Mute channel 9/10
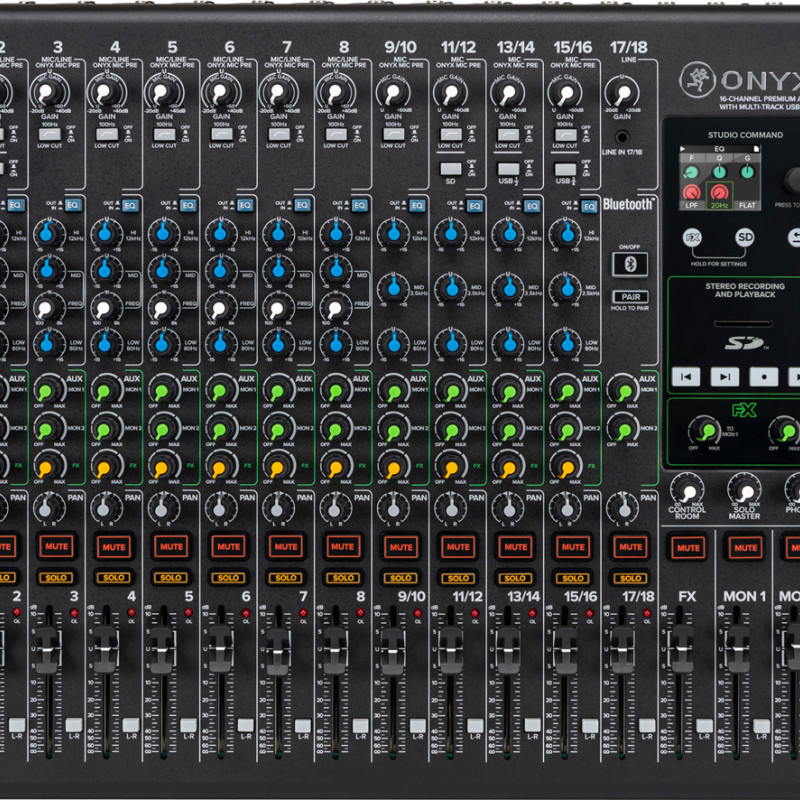The image size is (800, 800). [x=401, y=547]
